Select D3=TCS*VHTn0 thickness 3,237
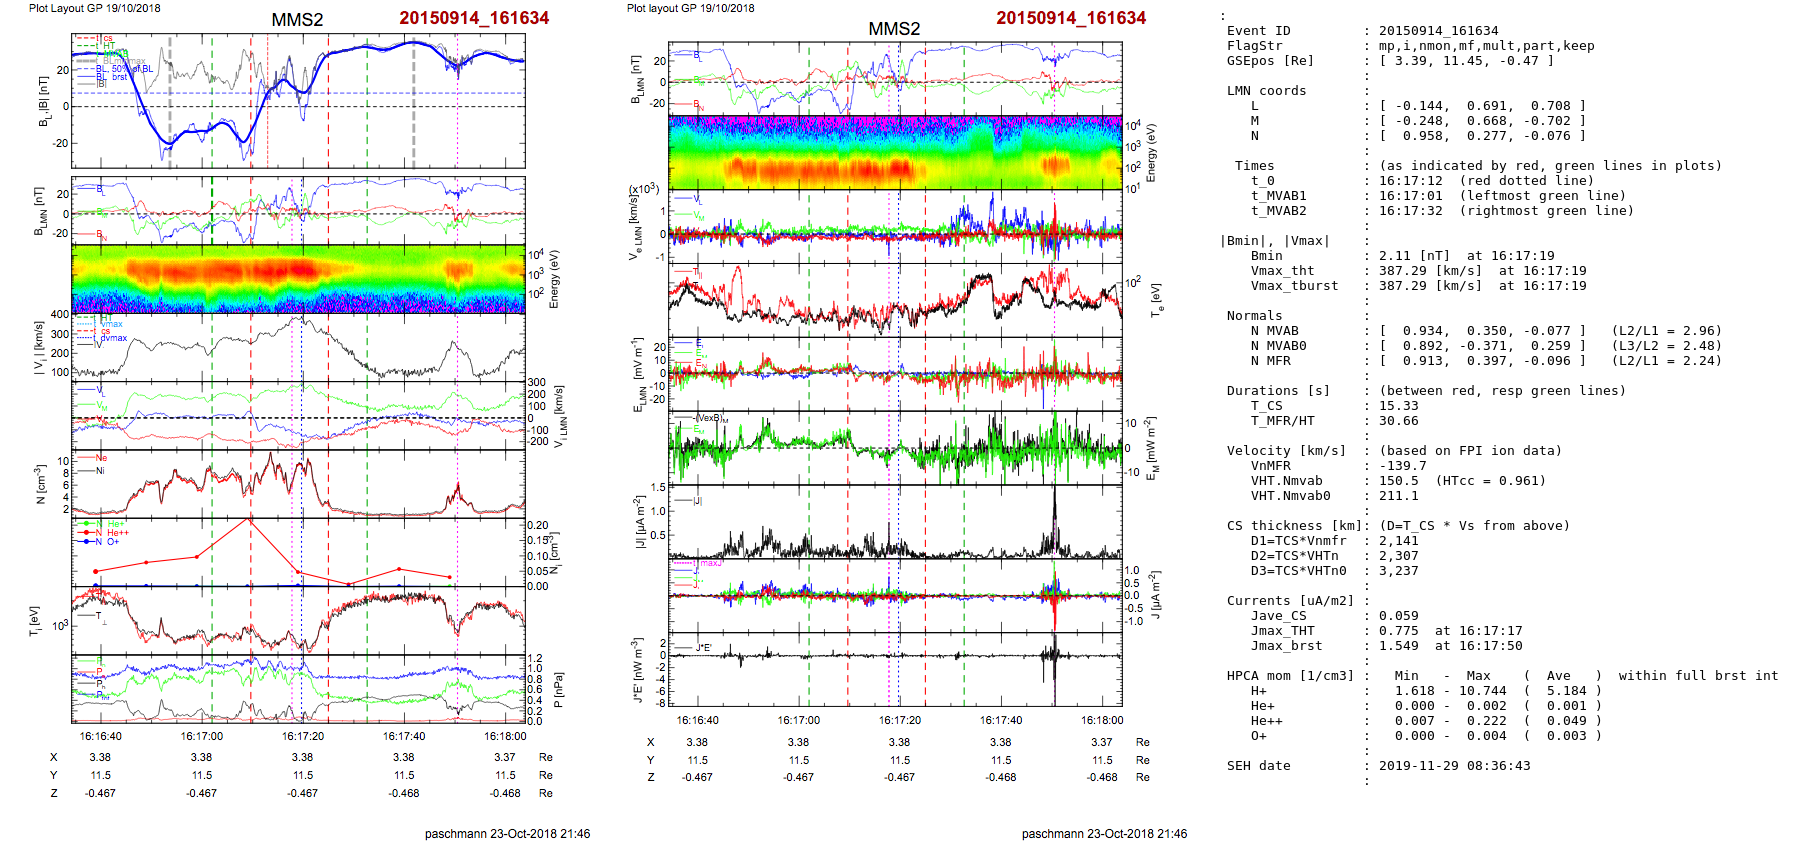1804x841 pixels. [1399, 571]
